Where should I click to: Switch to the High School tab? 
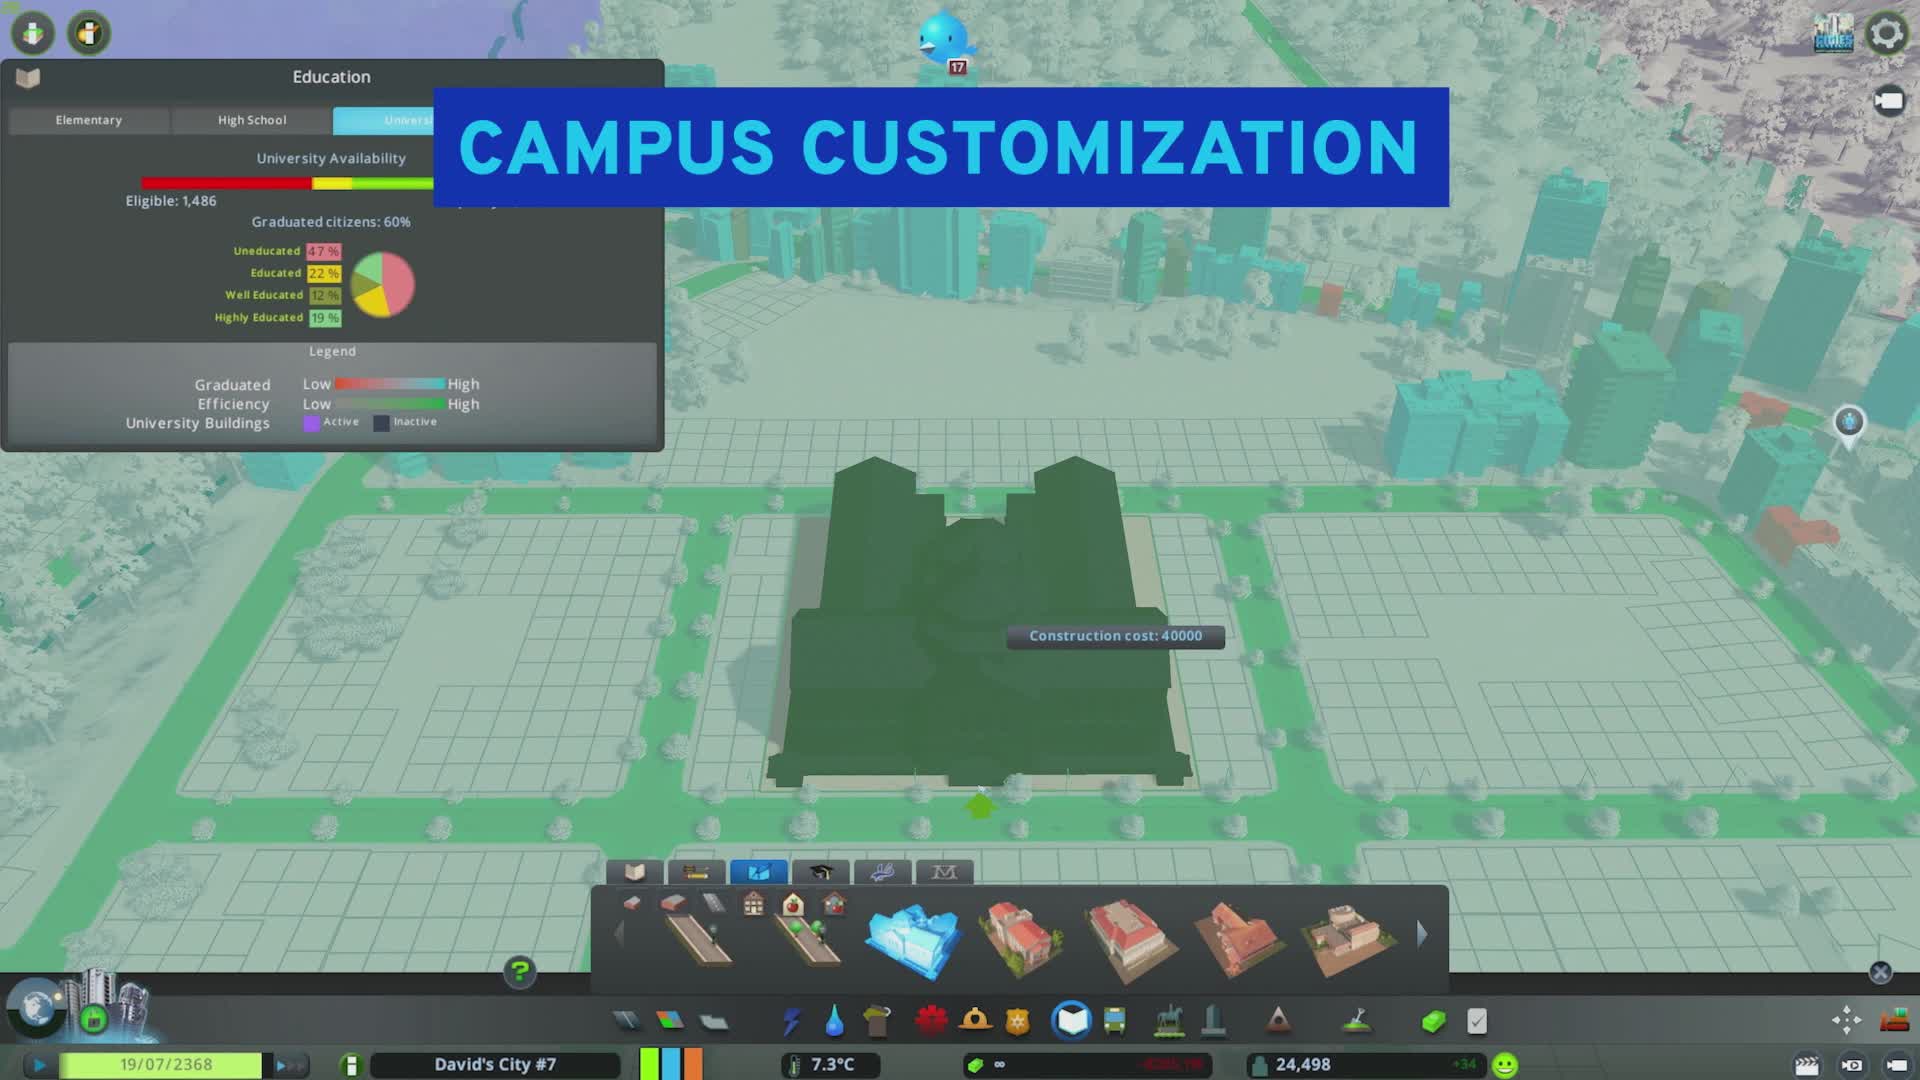252,120
